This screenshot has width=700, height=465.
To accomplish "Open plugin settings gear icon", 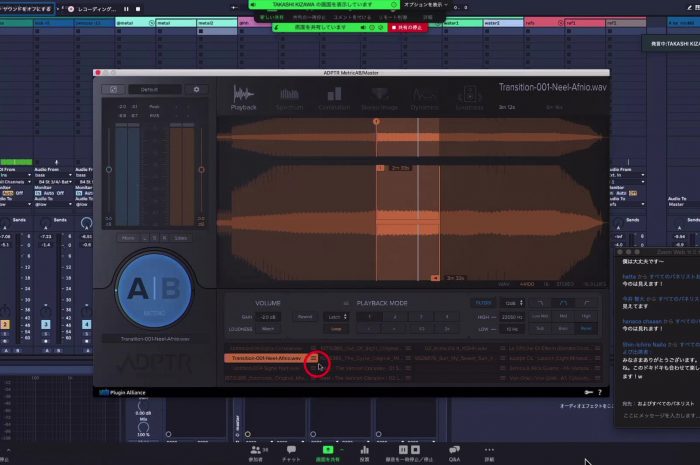I will tap(196, 90).
